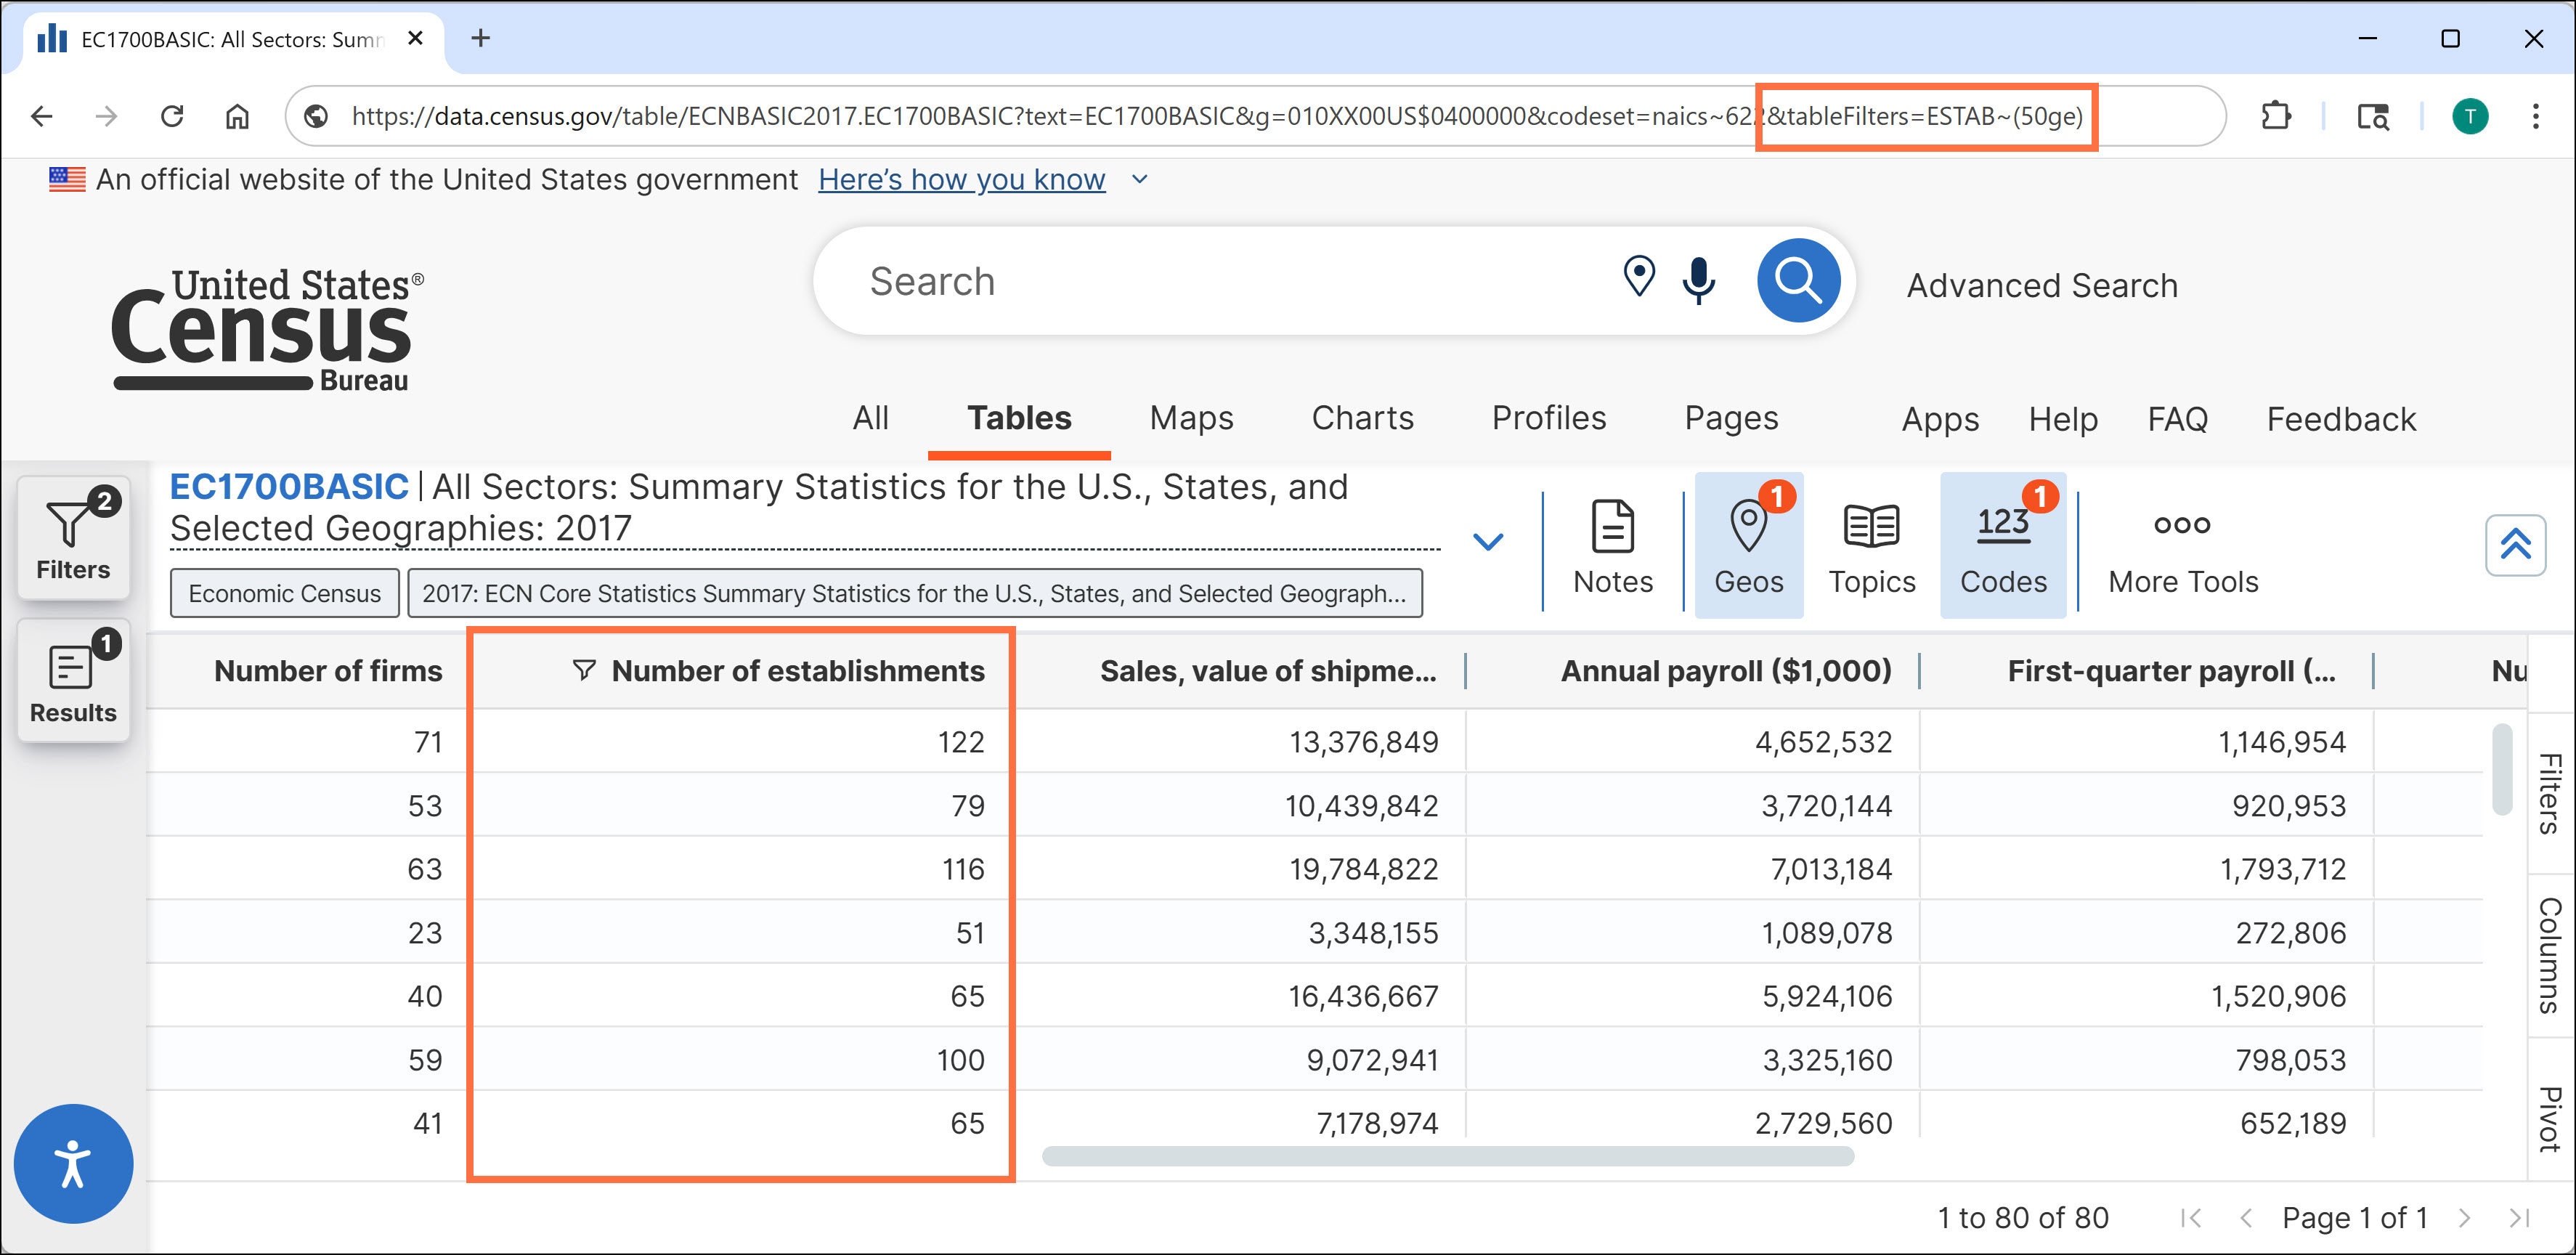Image resolution: width=2576 pixels, height=1255 pixels.
Task: Toggle the Results panel
Action: point(73,681)
